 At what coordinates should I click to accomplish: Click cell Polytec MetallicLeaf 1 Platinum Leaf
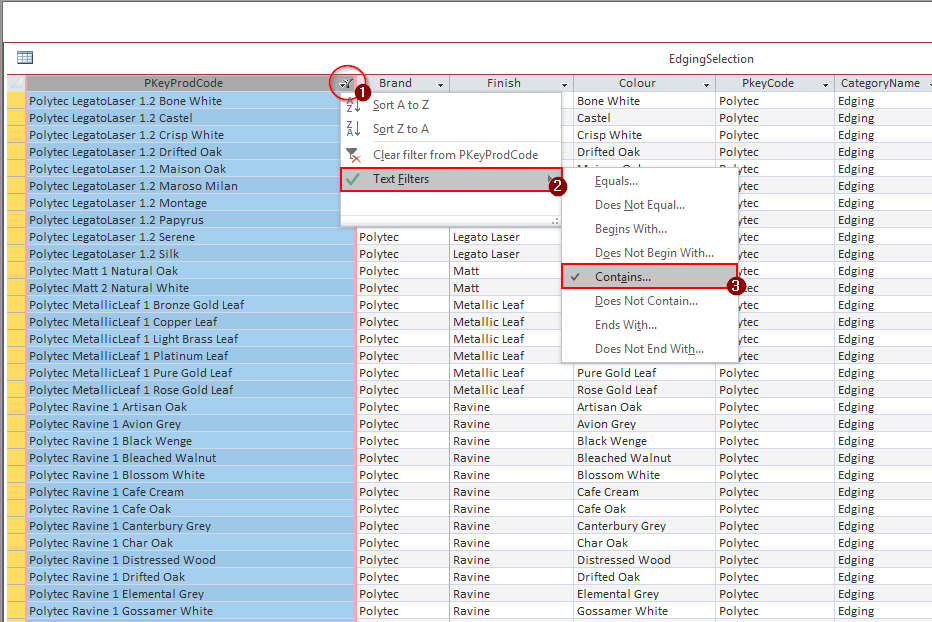click(x=191, y=356)
